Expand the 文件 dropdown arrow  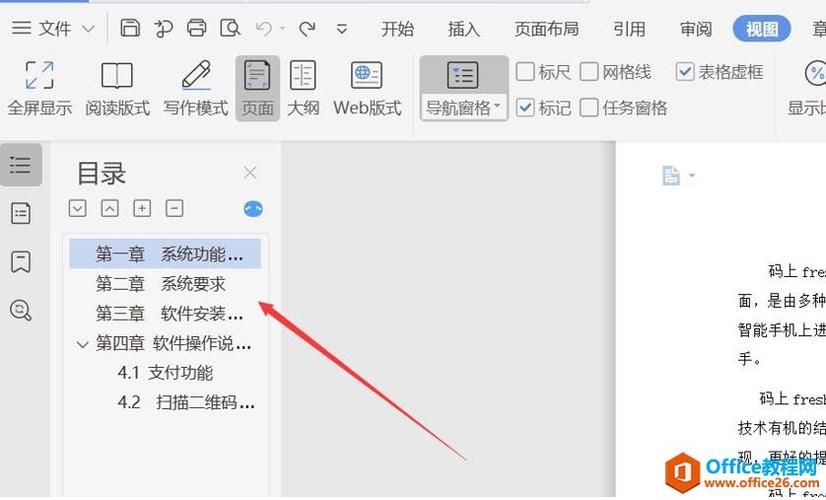coord(88,28)
